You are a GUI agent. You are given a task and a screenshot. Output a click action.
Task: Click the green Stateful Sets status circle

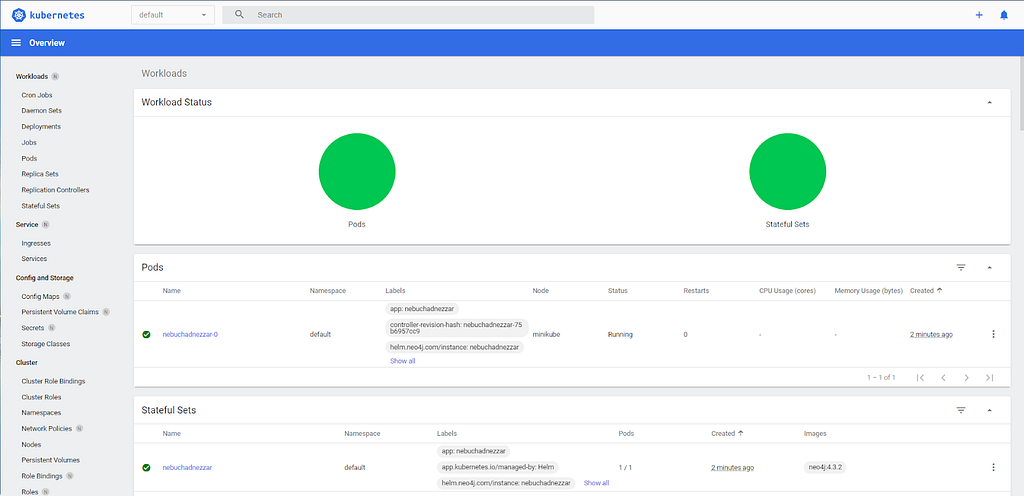788,172
